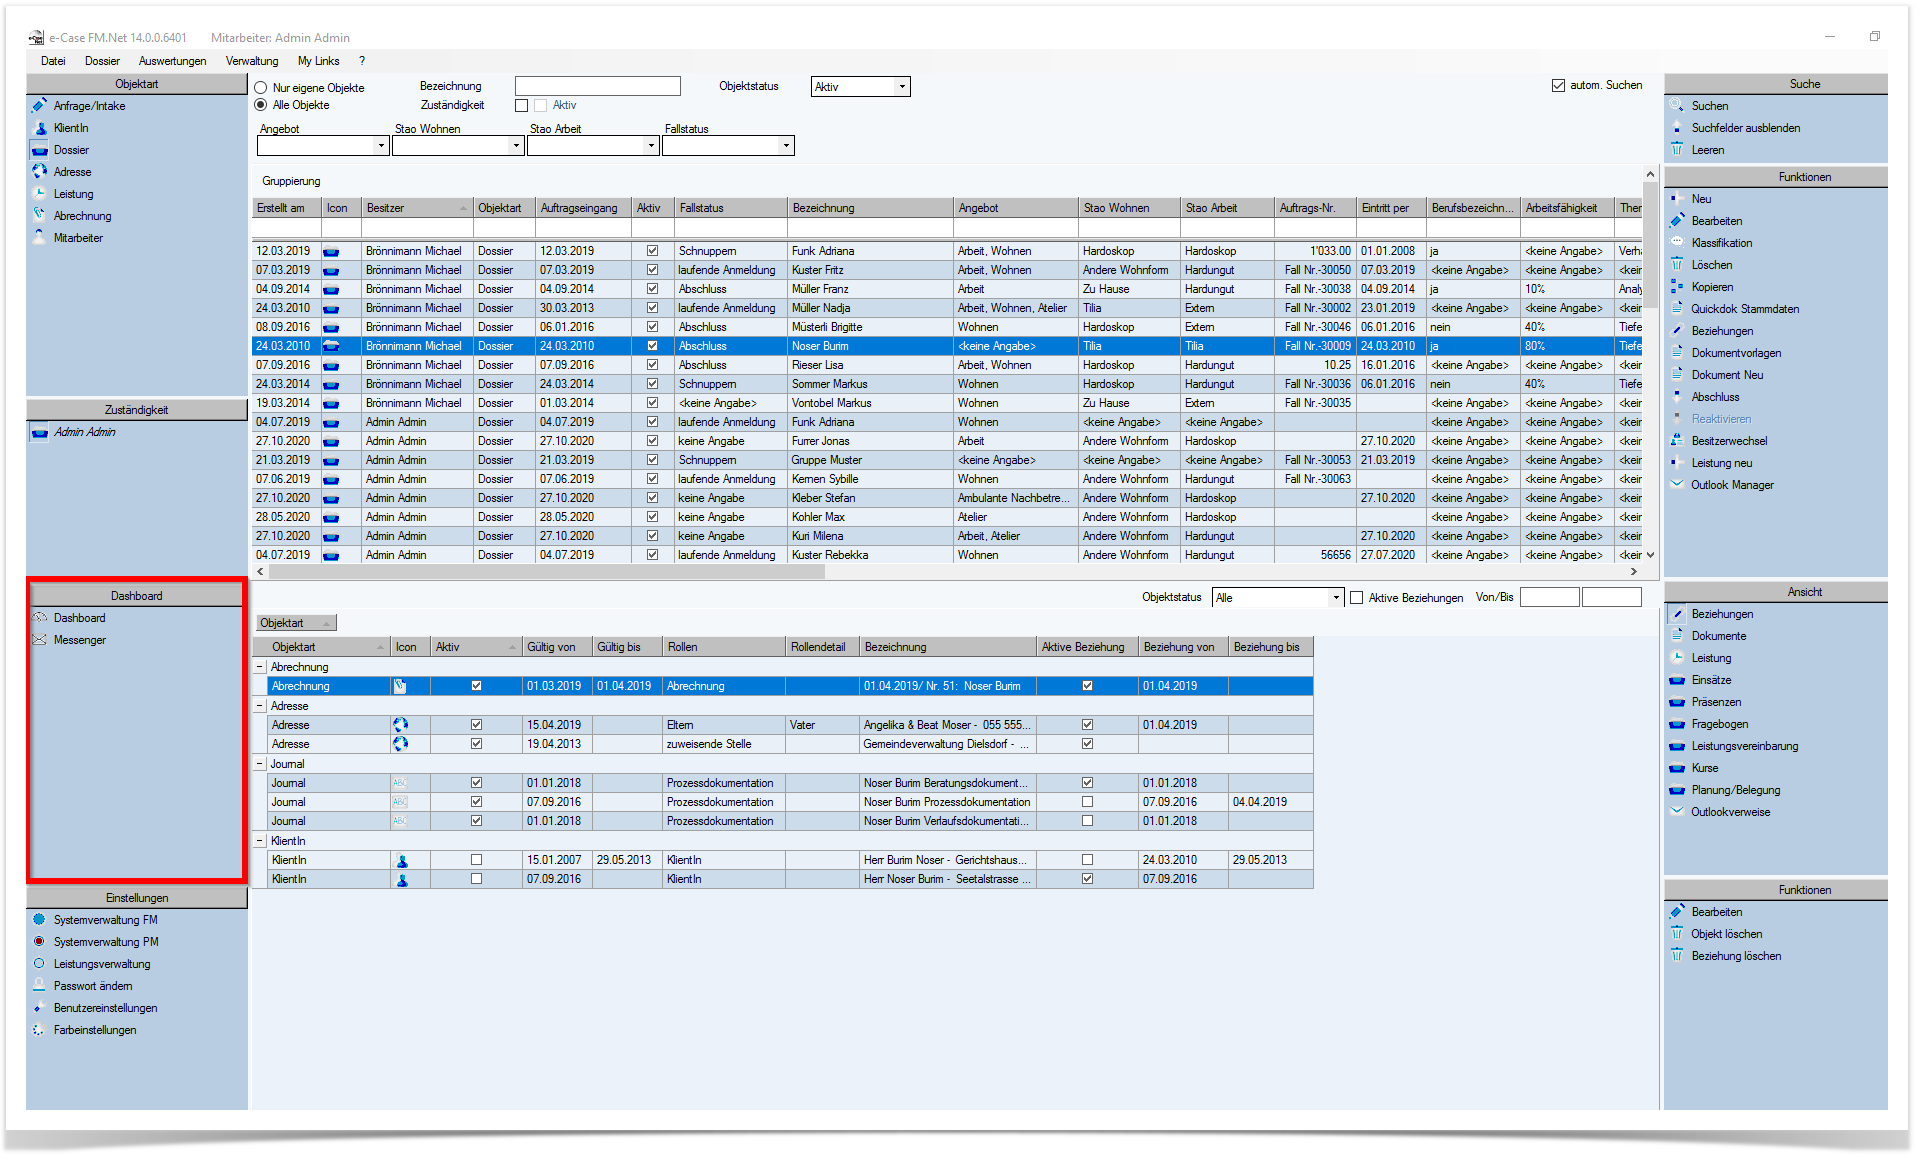Click the Besitzerwechsel icon

(1677, 441)
